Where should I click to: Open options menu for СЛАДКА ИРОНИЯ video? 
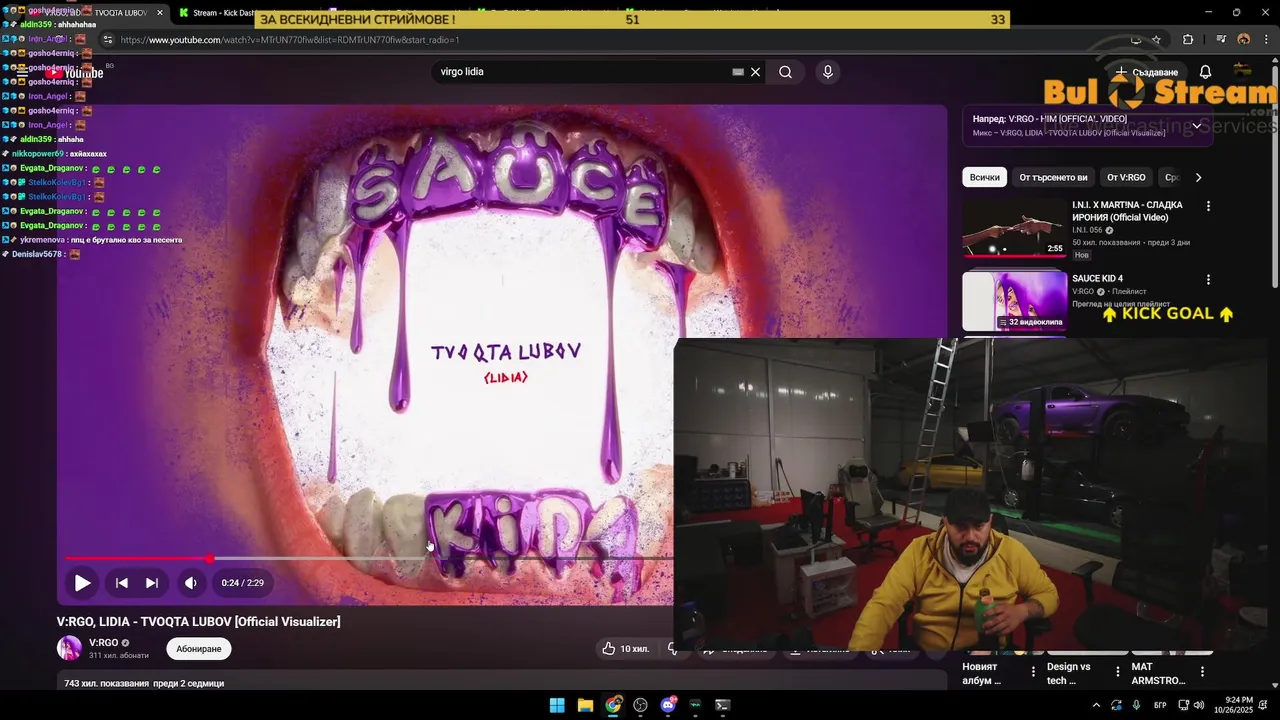1208,206
